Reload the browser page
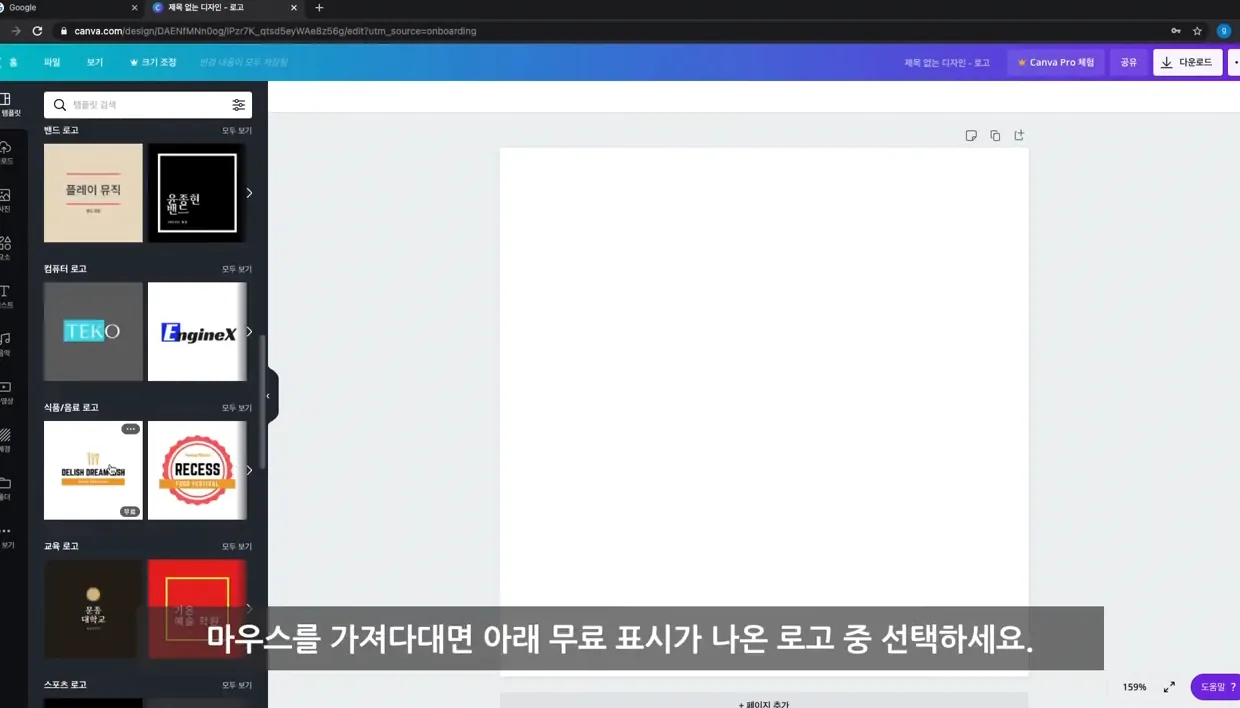1240x708 pixels. click(37, 31)
